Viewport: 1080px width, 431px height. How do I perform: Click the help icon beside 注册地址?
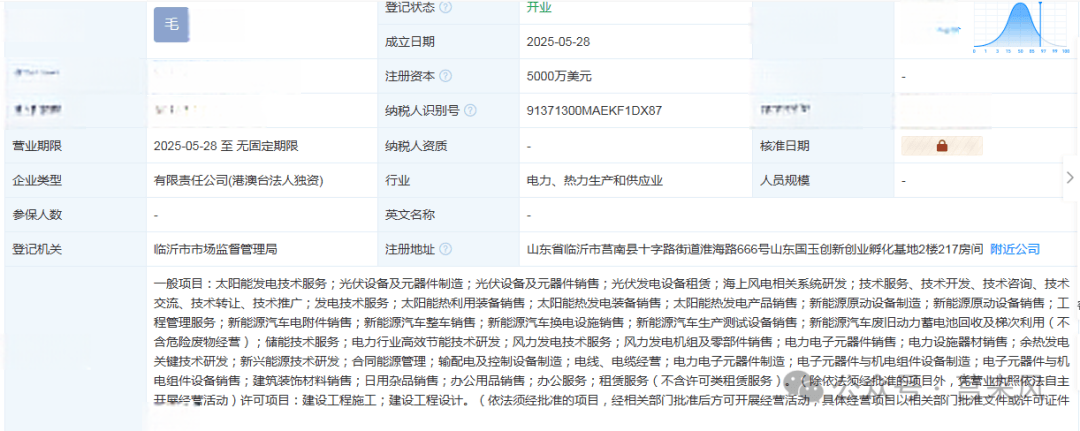(446, 249)
